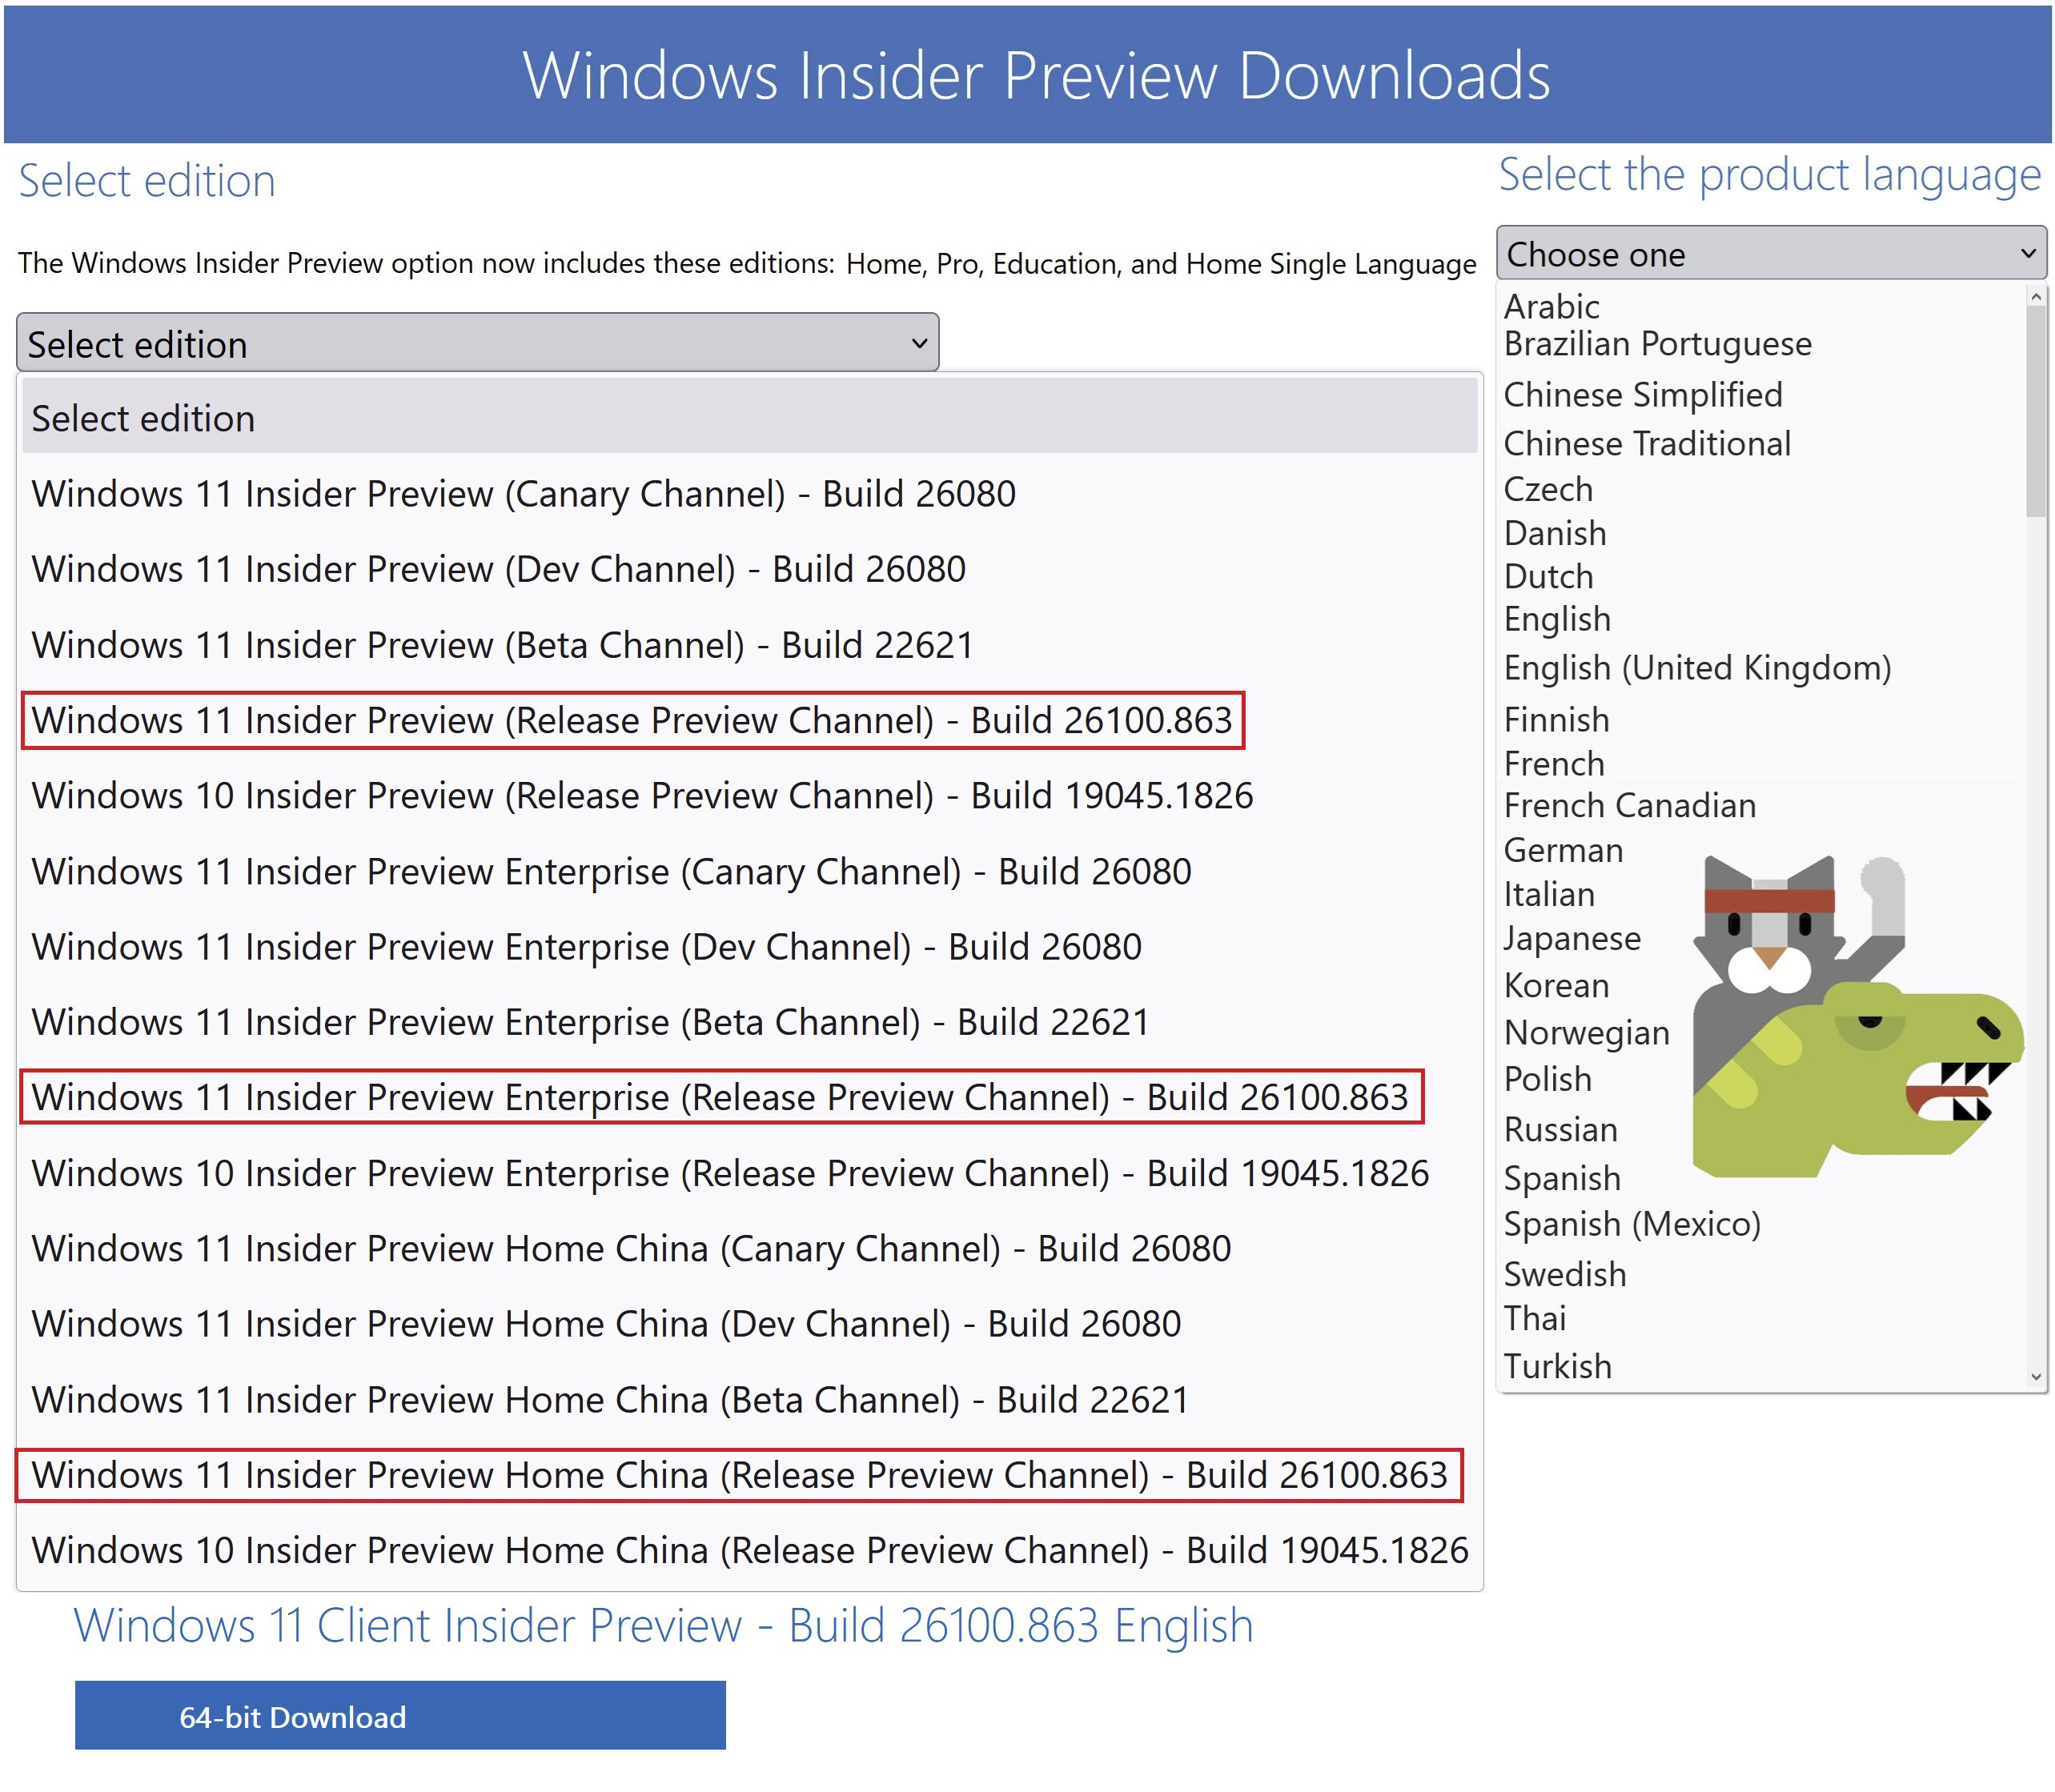Click the language list scroll-up arrow
Viewport: 2055px width, 1792px height.
(x=2035, y=297)
